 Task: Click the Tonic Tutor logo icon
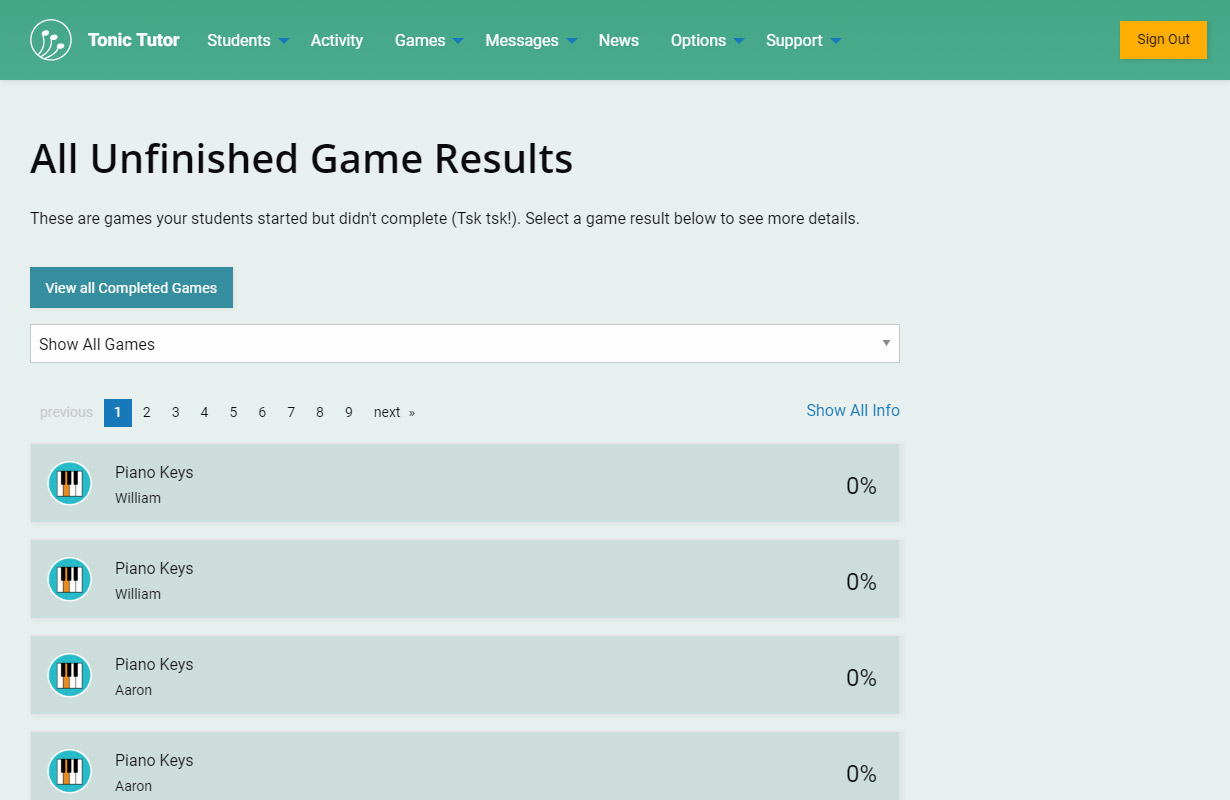click(51, 40)
